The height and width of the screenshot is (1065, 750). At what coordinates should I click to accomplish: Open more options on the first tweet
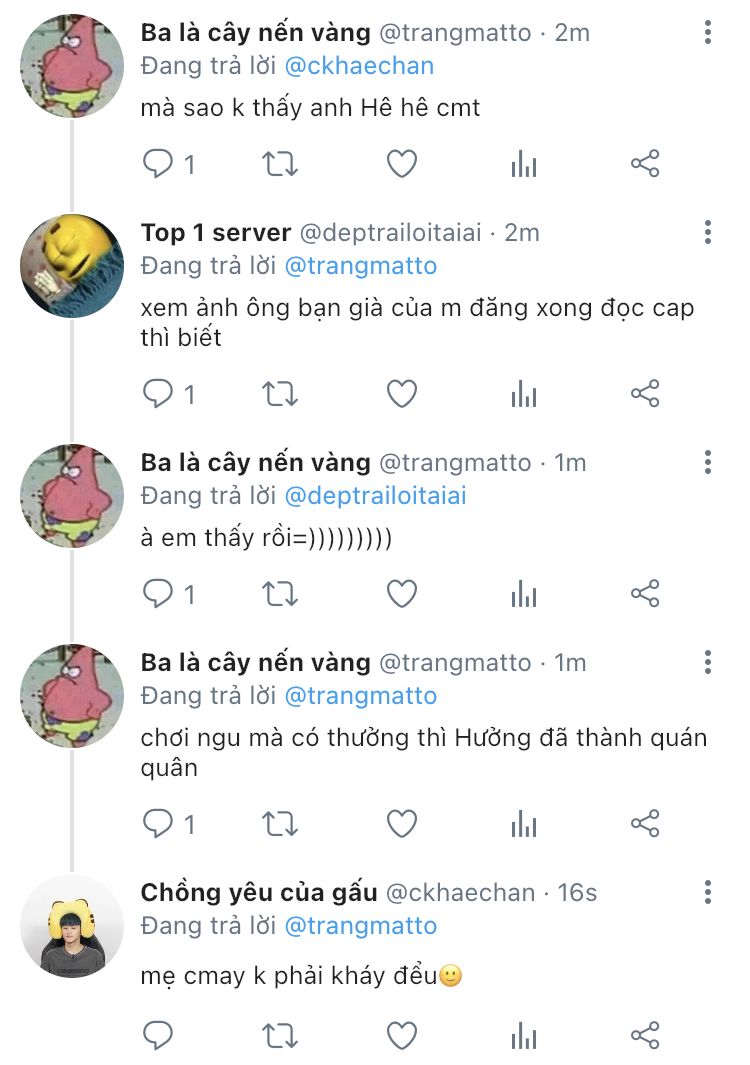point(708,32)
